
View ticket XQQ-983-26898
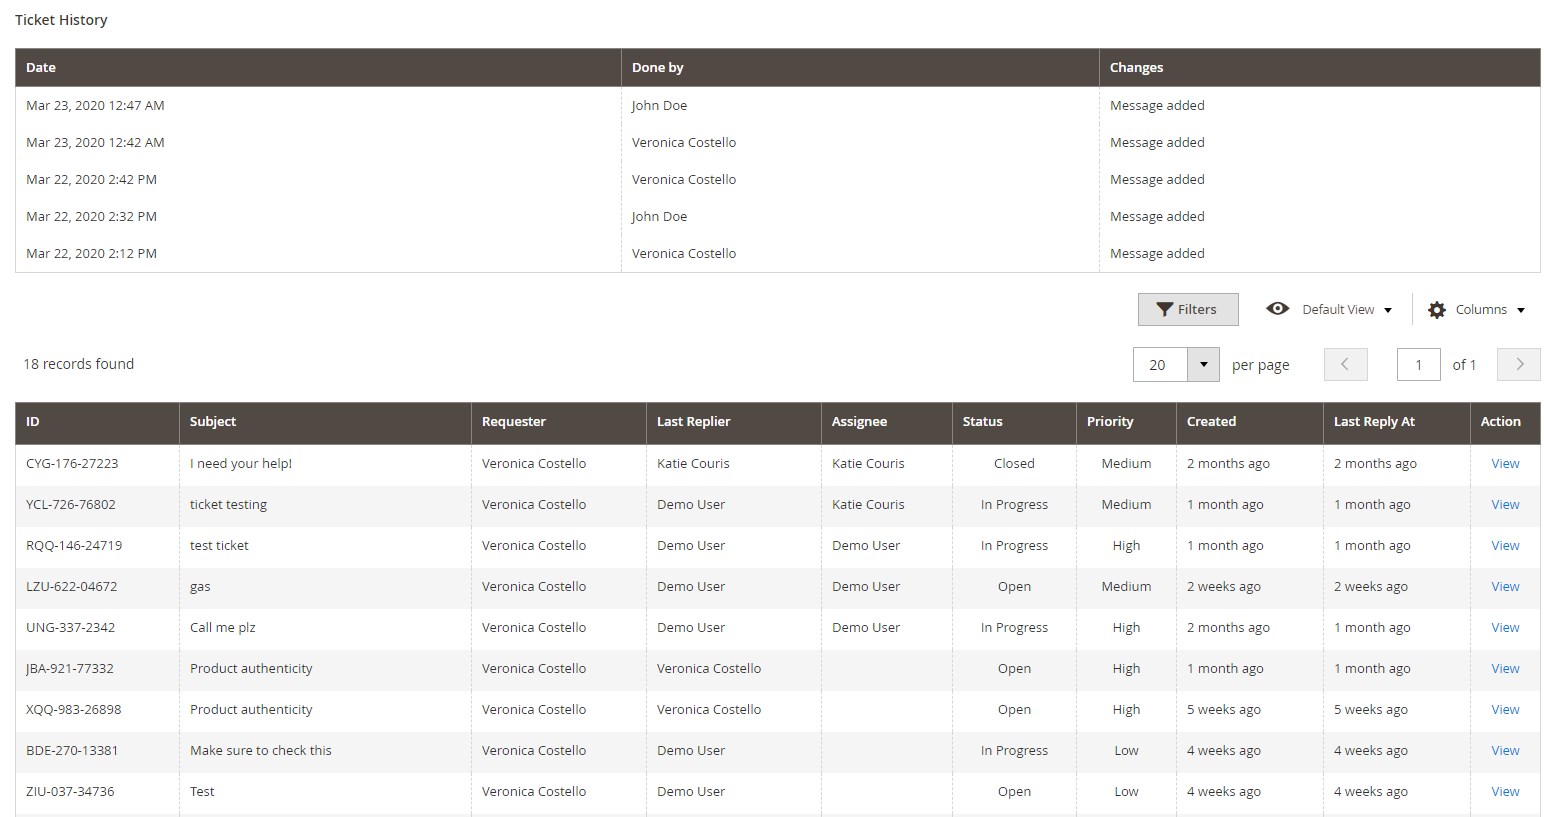(x=1505, y=710)
